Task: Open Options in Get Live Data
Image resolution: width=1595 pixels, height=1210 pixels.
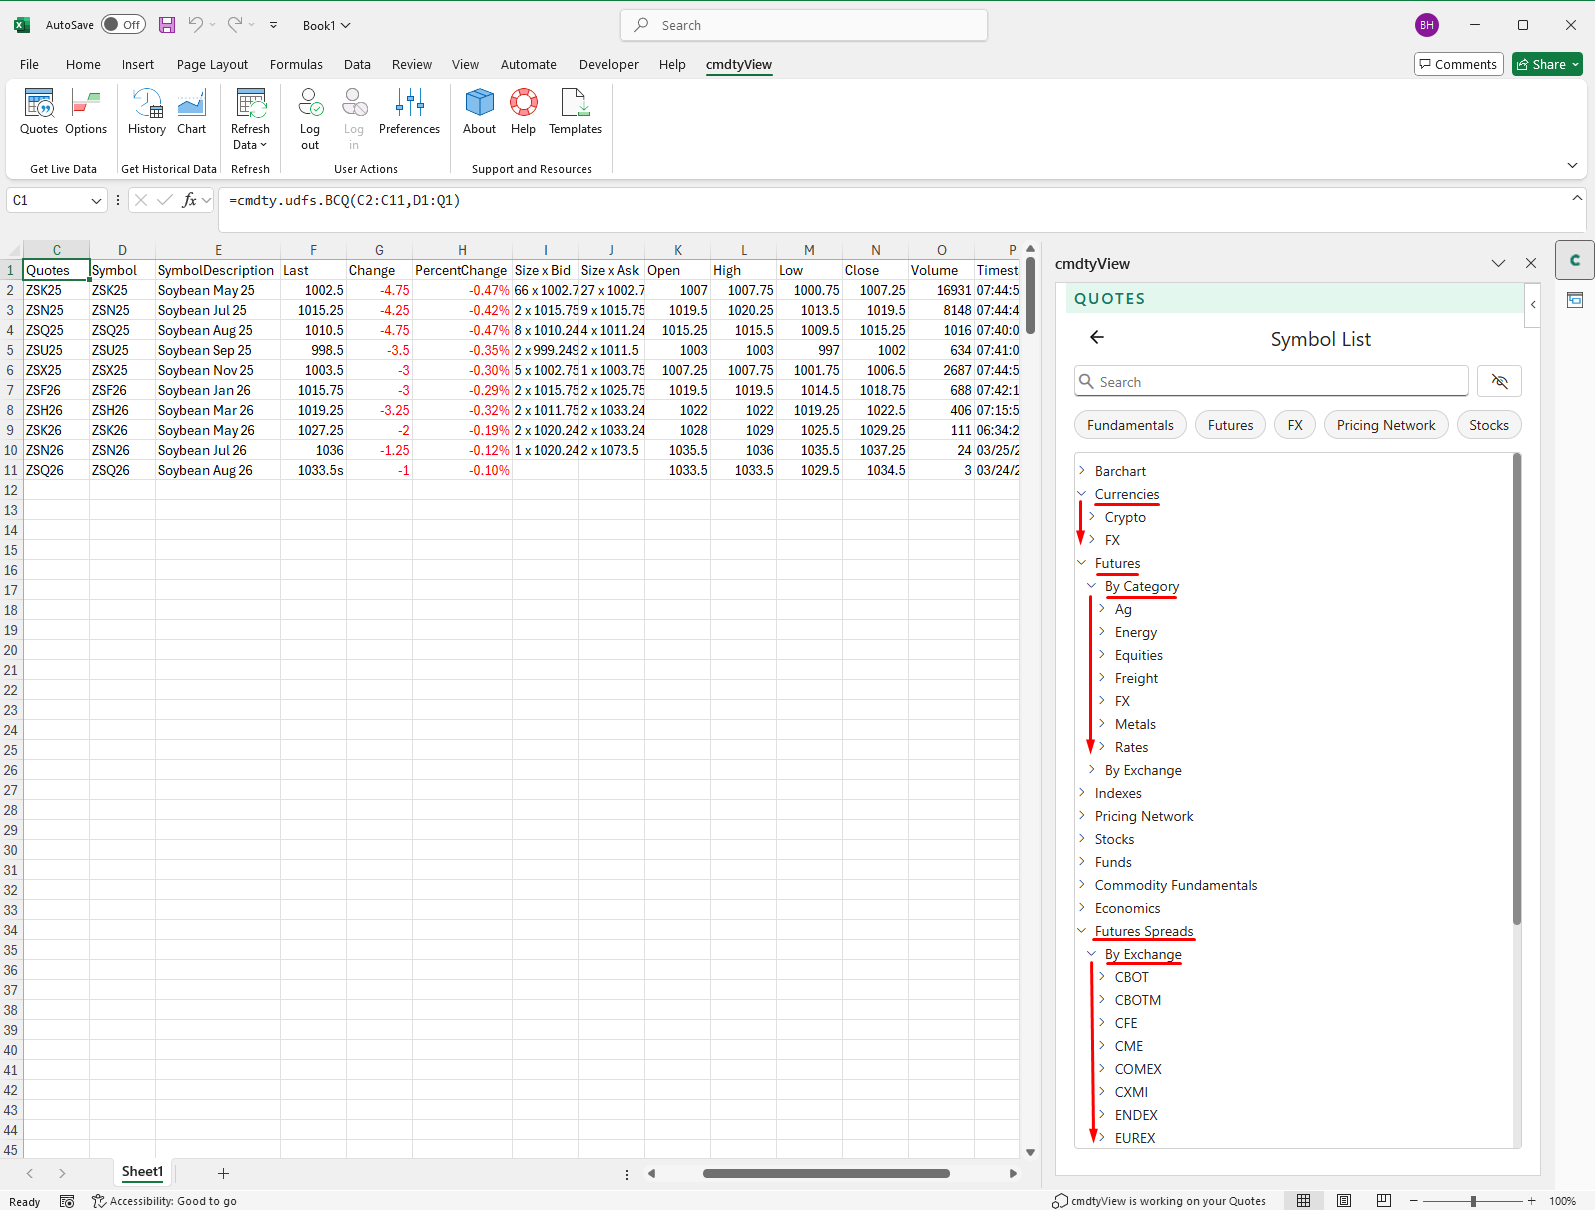Action: click(86, 112)
